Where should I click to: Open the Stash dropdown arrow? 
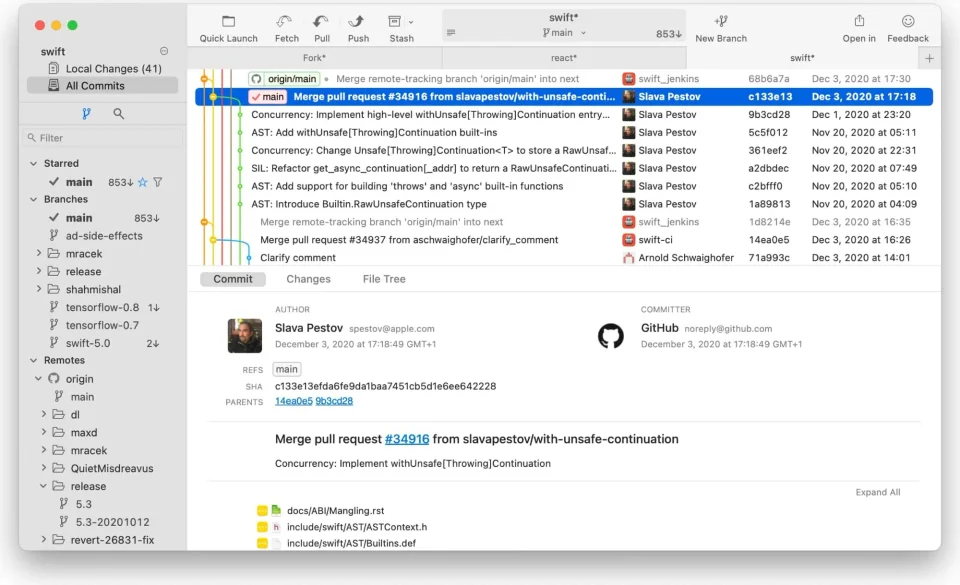(411, 23)
